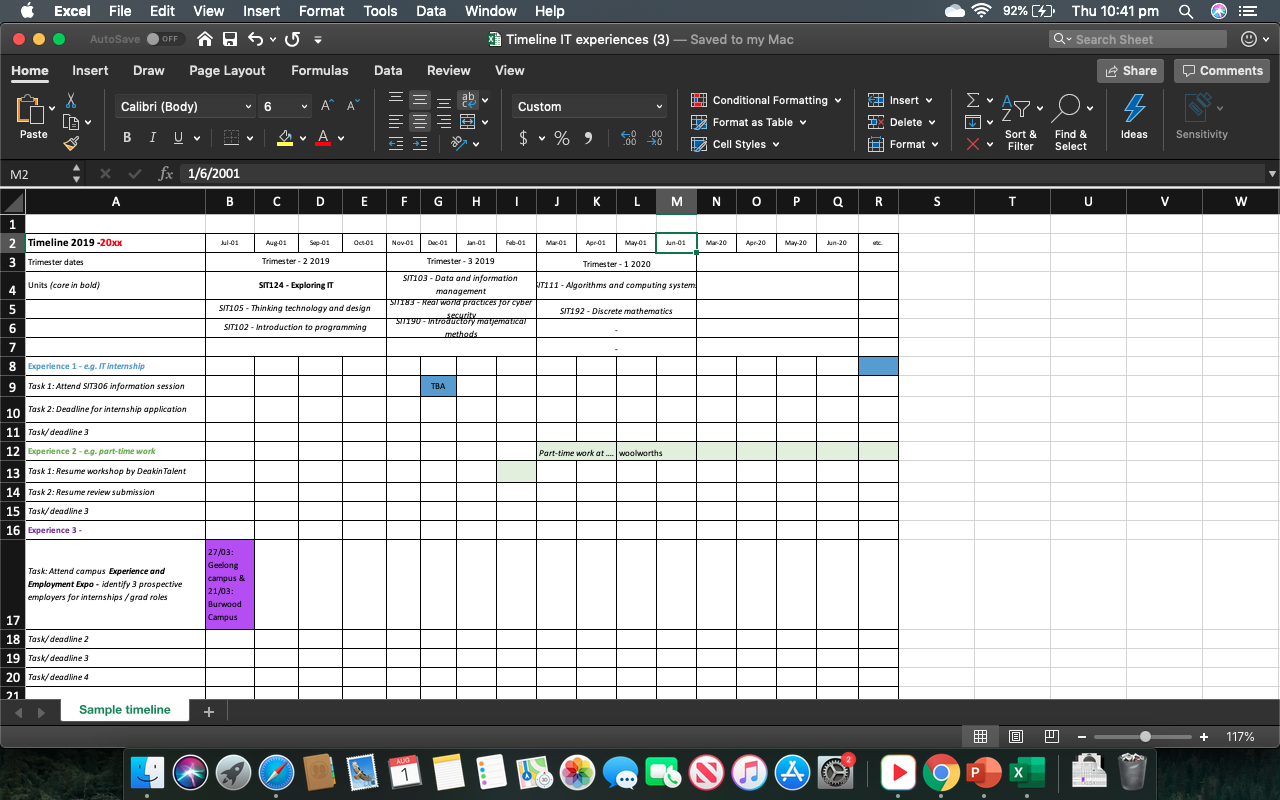Screen dimensions: 1280x800
Task: Switch to the Page Layout tab
Action: [227, 70]
